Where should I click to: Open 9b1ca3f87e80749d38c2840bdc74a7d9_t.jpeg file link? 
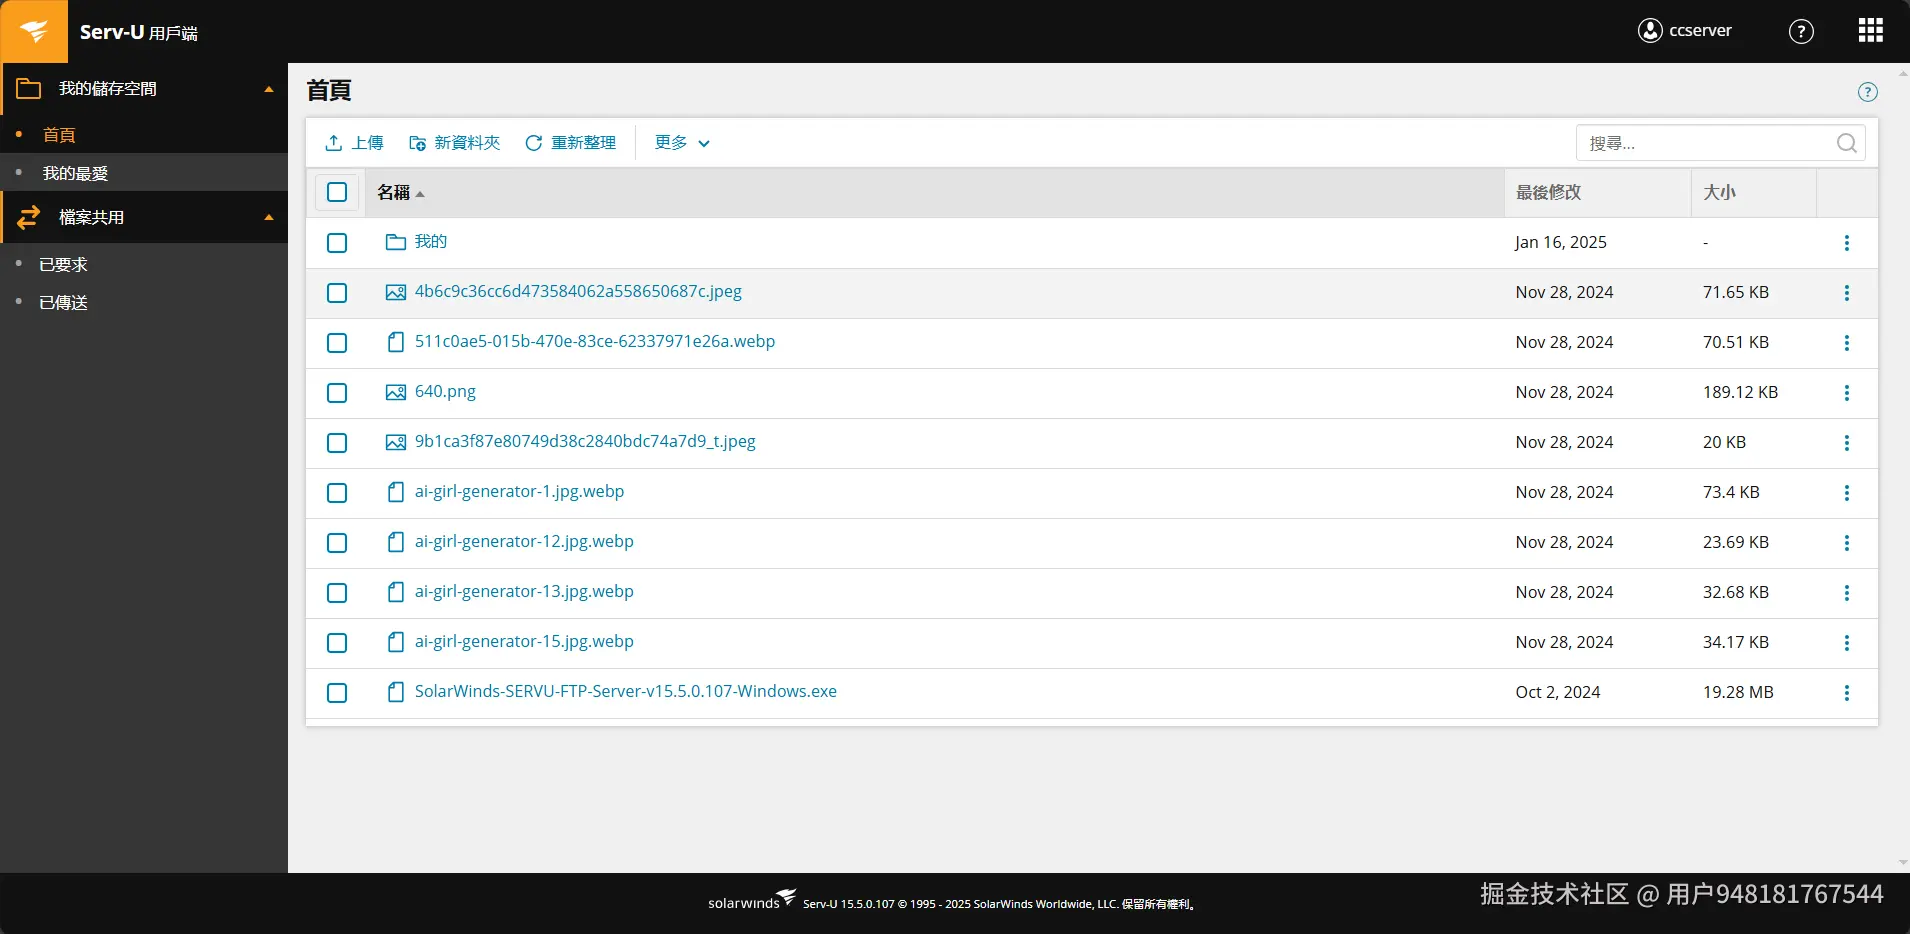coord(585,442)
